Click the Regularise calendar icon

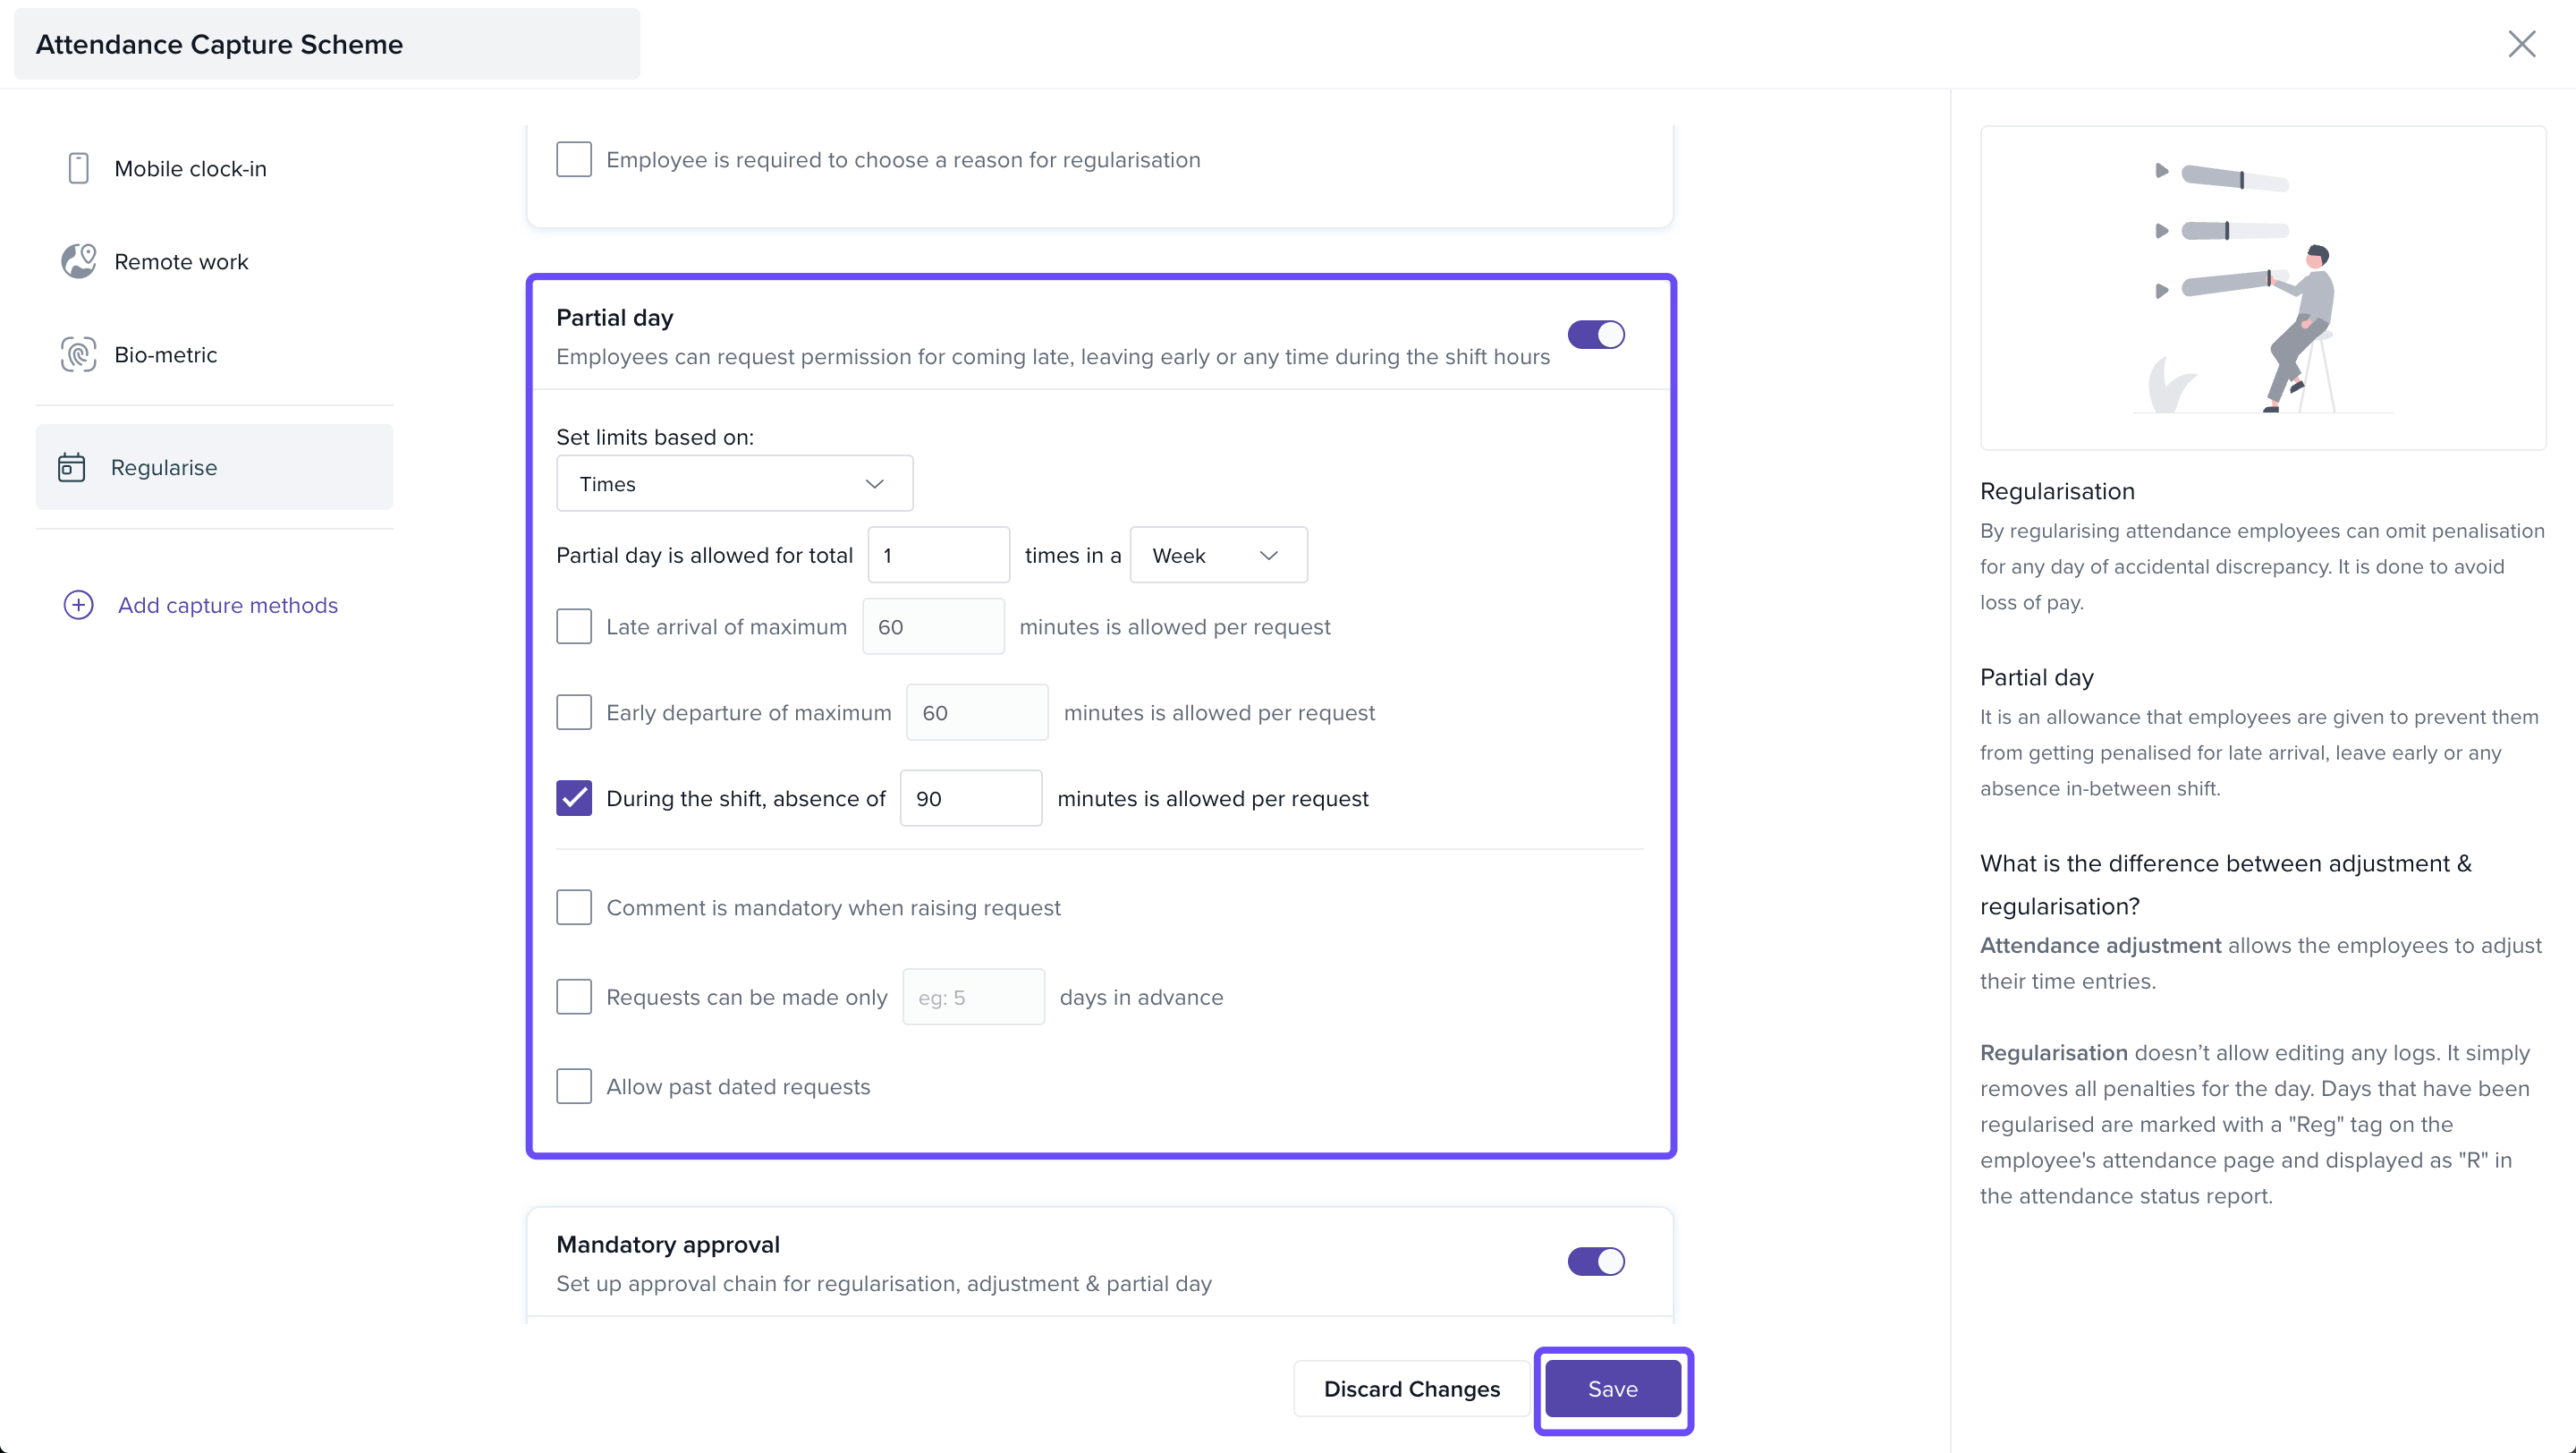(71, 467)
